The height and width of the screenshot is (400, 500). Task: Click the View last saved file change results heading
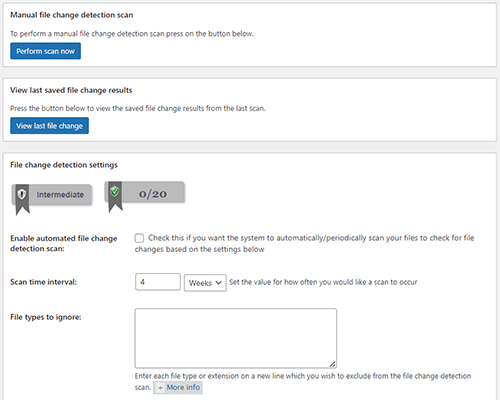(x=71, y=90)
